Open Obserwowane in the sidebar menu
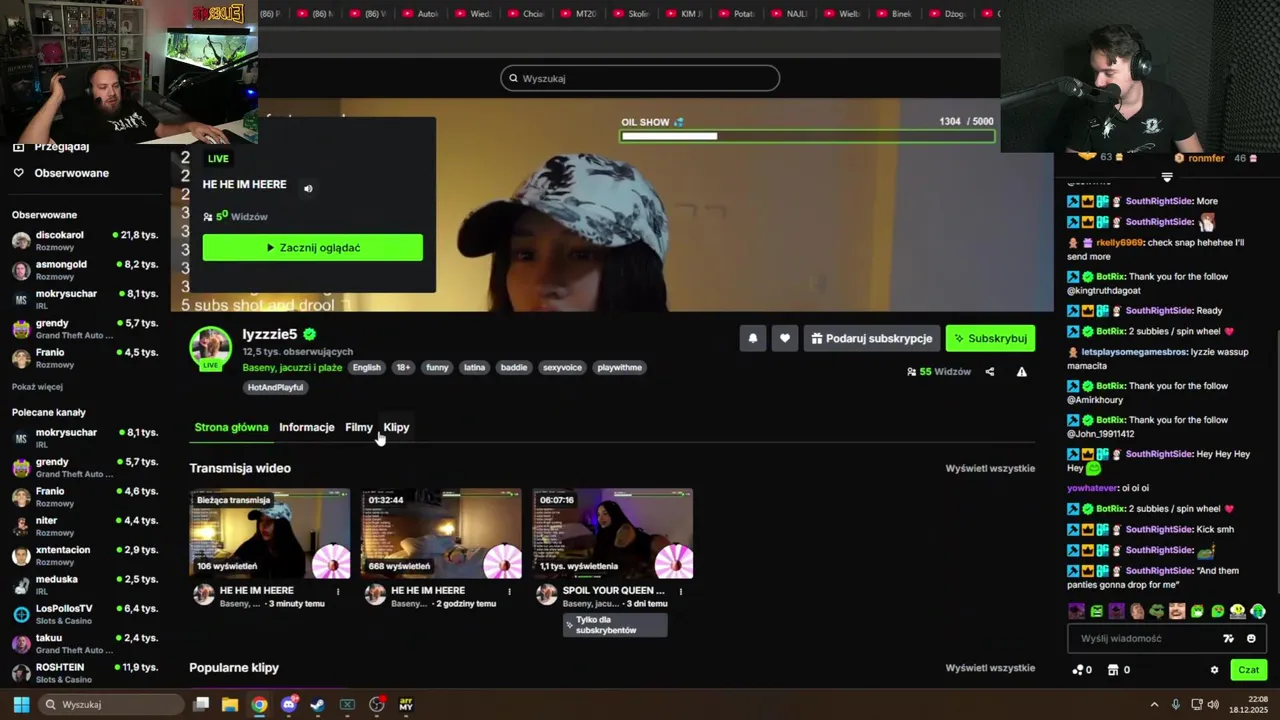Viewport: 1280px width, 720px height. tap(61, 173)
